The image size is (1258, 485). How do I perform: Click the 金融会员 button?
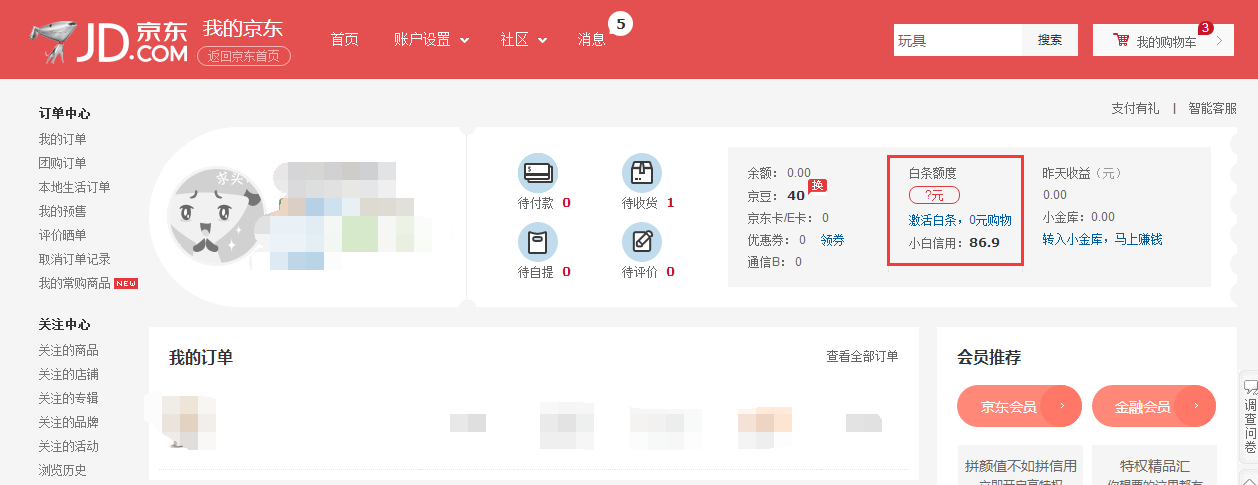pyautogui.click(x=1154, y=407)
